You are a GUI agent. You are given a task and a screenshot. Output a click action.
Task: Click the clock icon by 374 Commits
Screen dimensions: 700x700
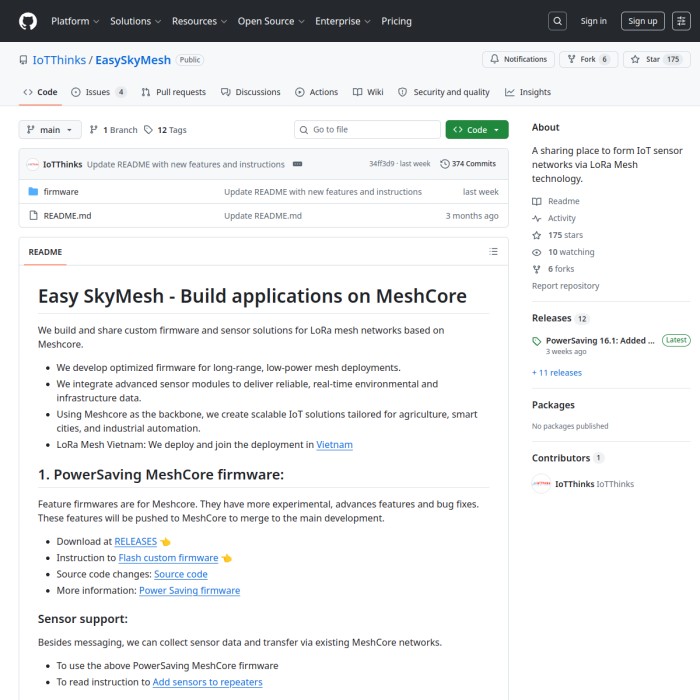tap(444, 164)
